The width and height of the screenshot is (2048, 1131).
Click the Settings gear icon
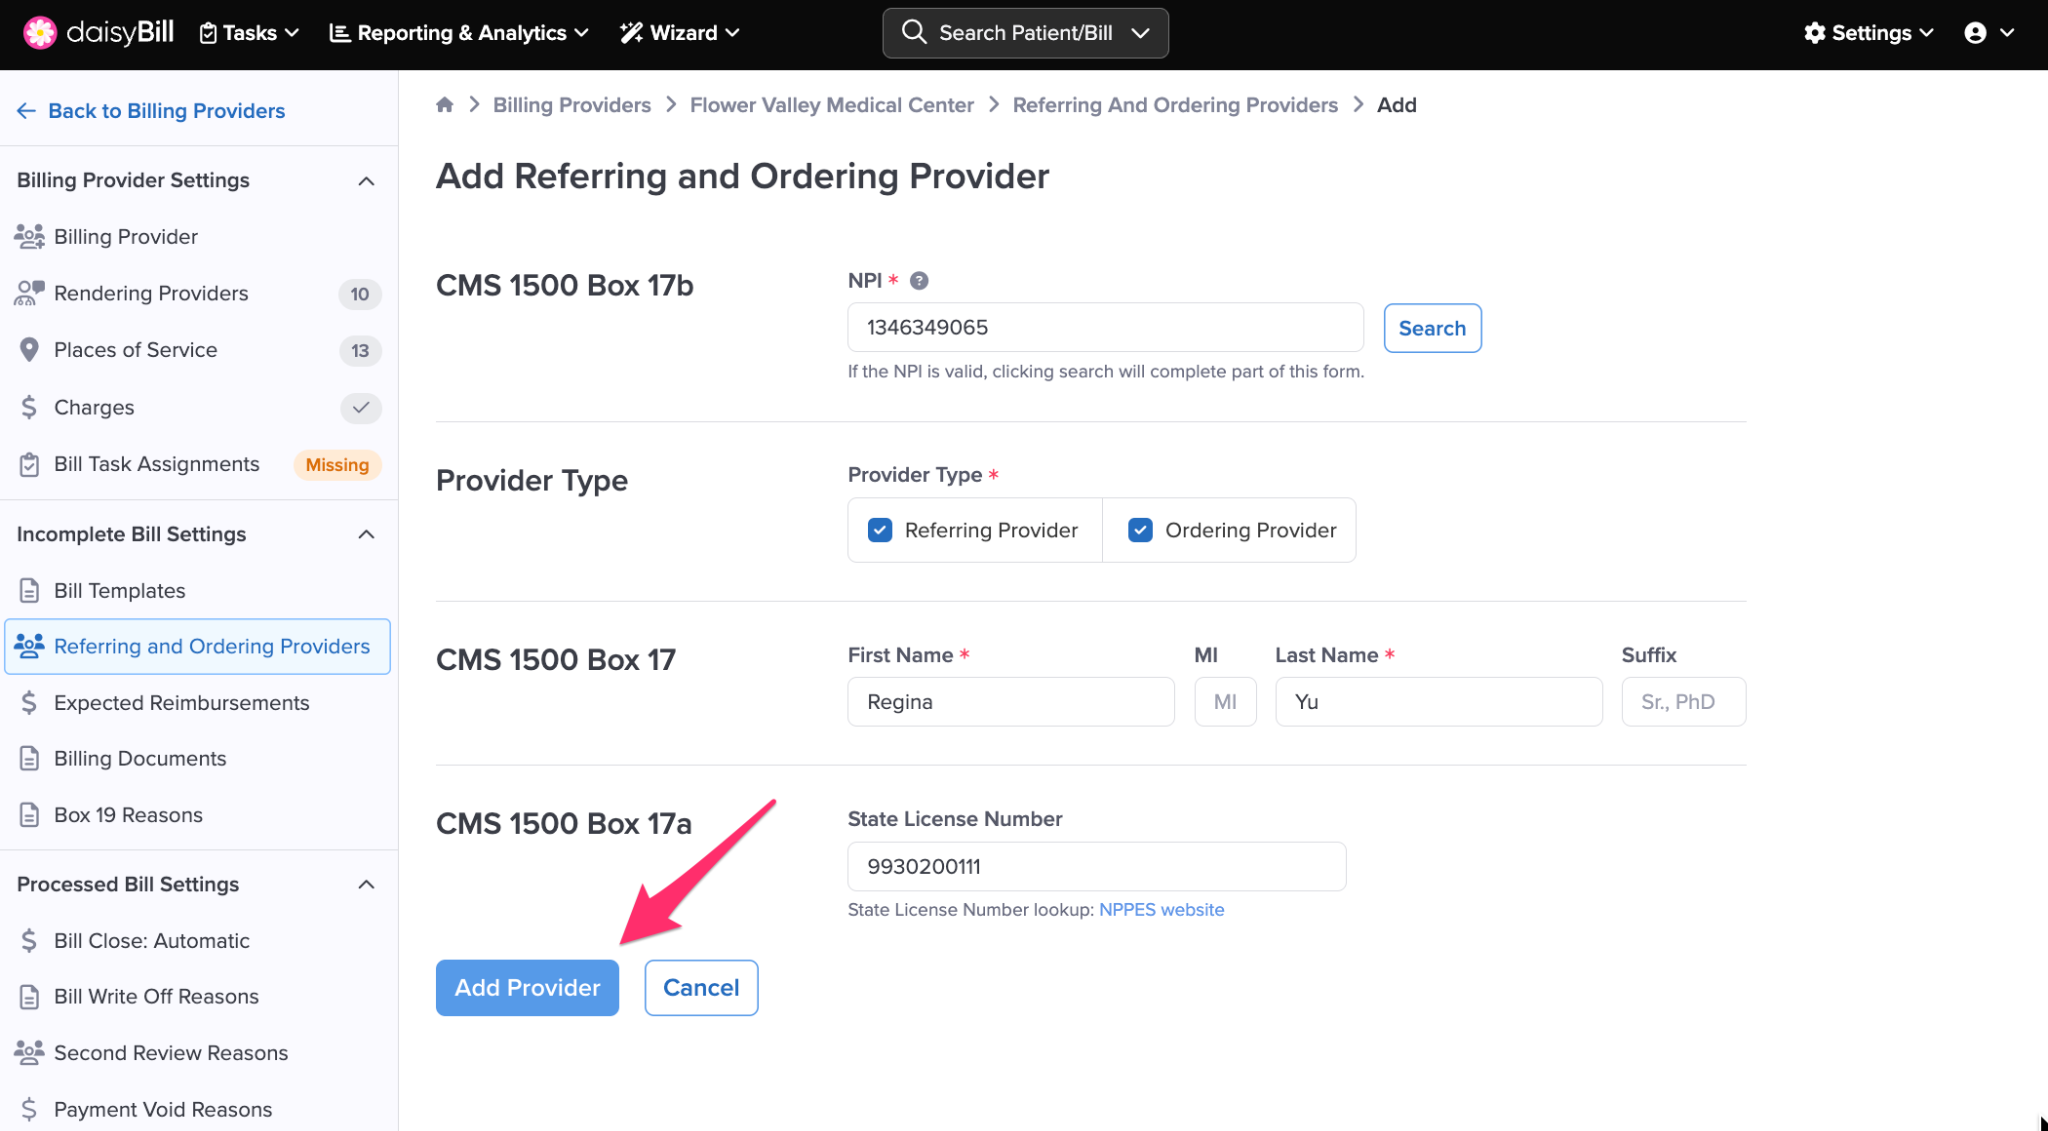(1814, 33)
